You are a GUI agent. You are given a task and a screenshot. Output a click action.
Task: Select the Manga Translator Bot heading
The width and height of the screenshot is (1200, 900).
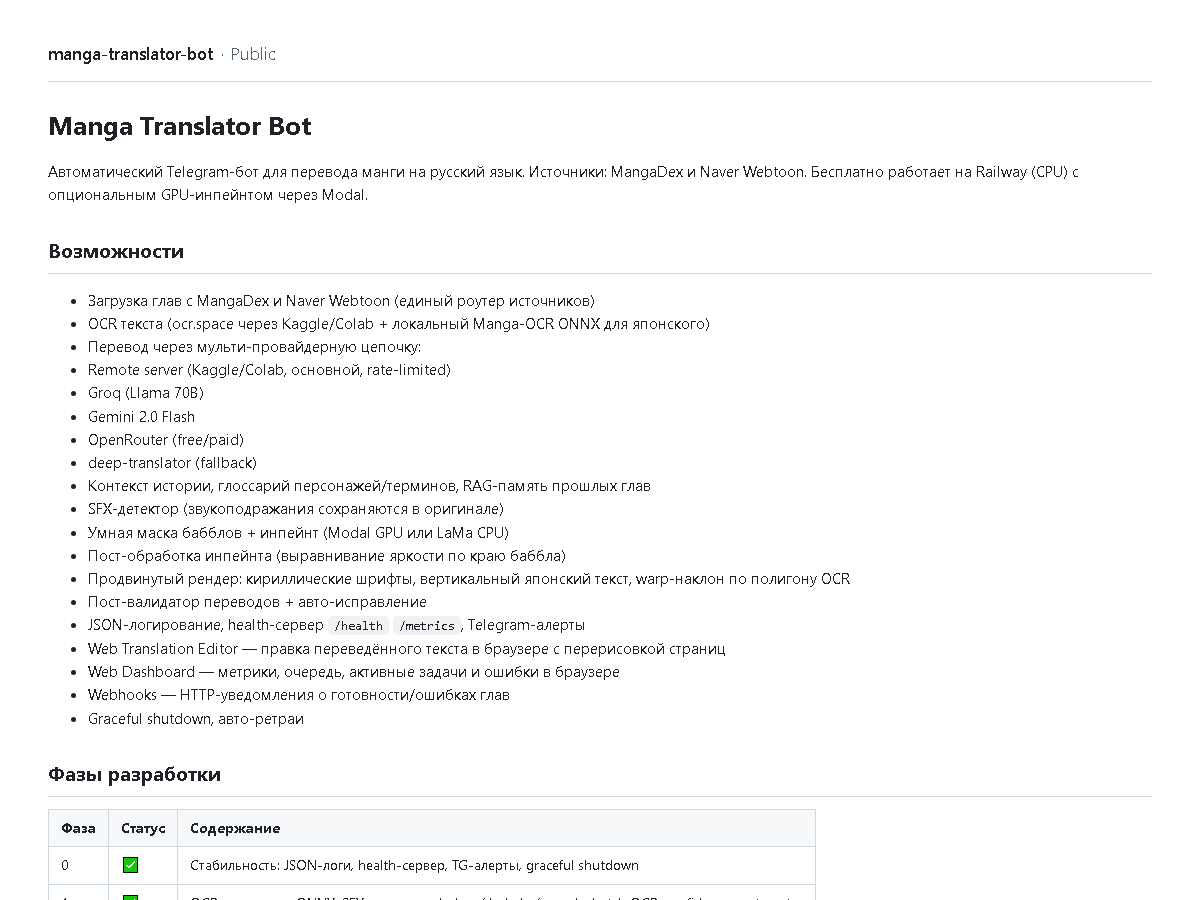click(x=180, y=127)
